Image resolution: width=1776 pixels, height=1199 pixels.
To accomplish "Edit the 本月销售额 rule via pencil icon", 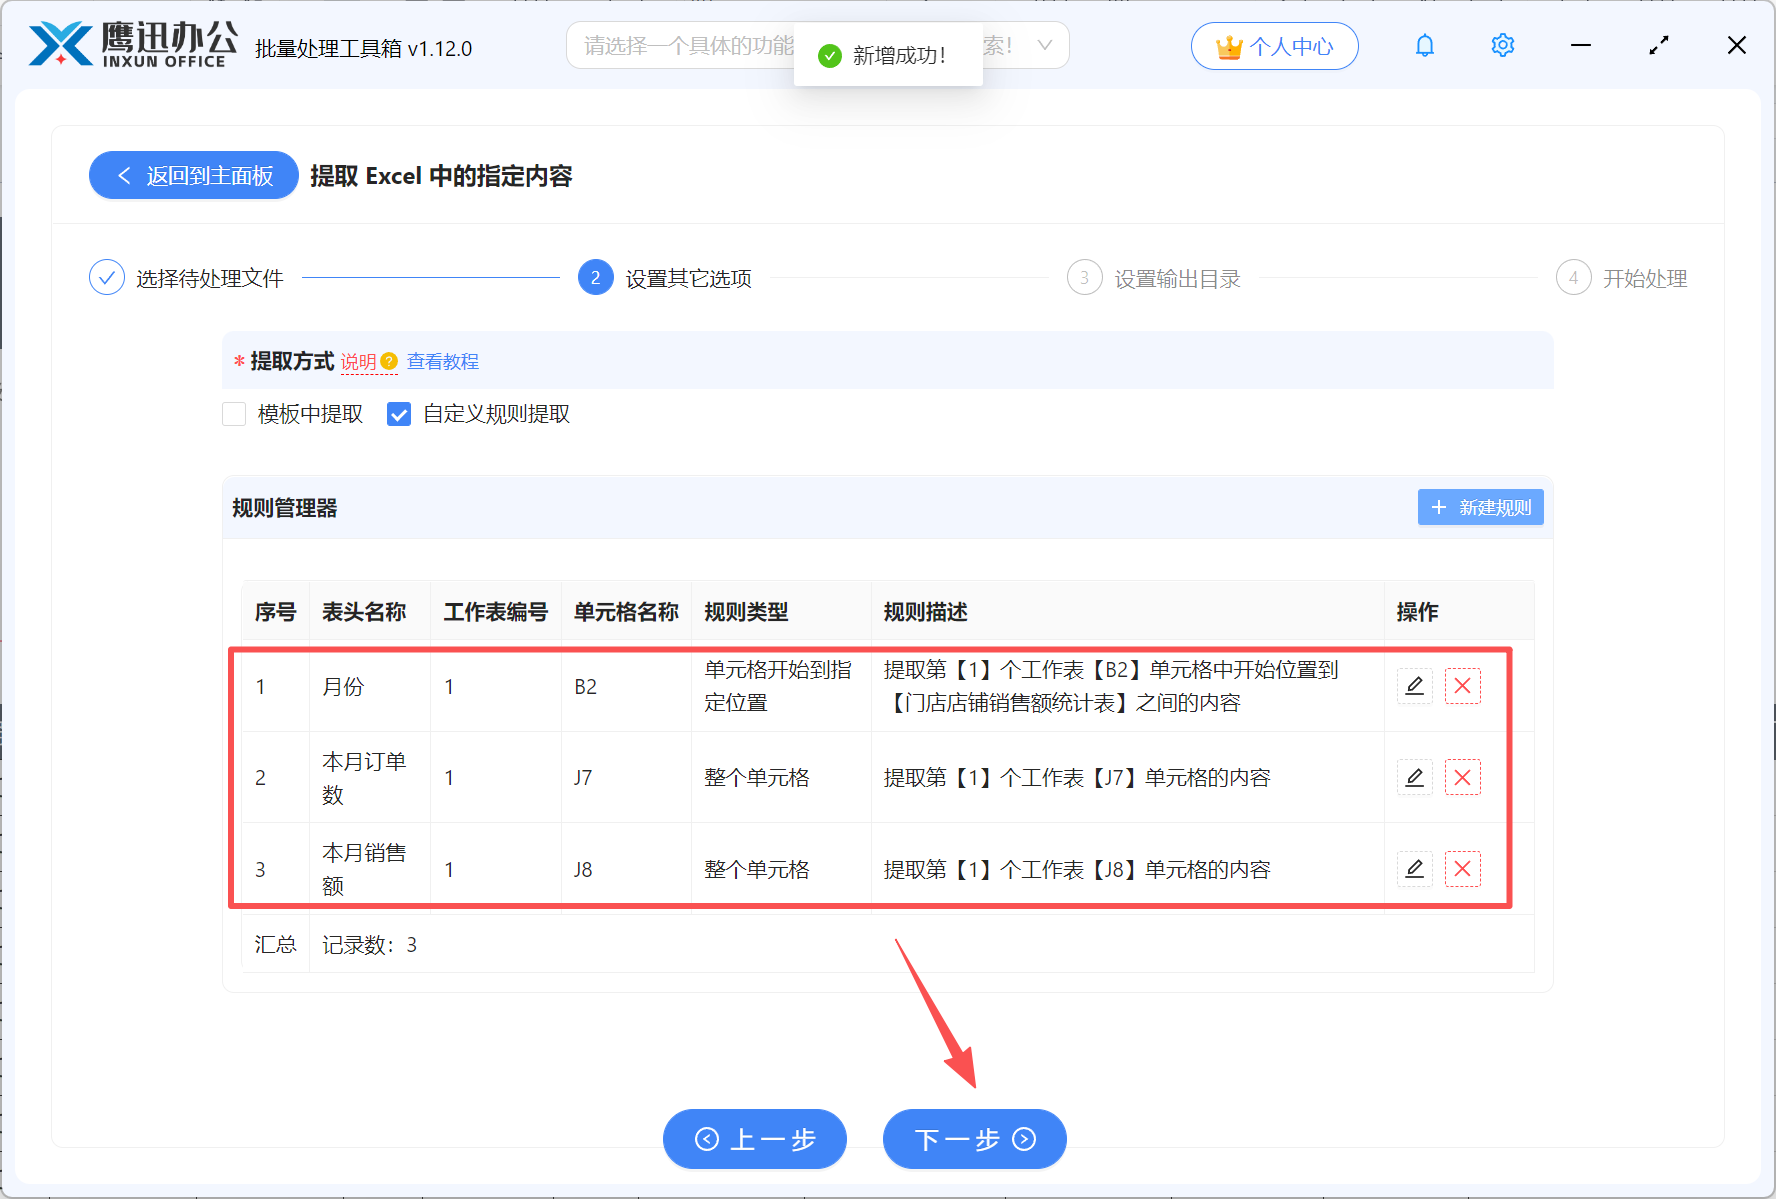I will point(1414,869).
